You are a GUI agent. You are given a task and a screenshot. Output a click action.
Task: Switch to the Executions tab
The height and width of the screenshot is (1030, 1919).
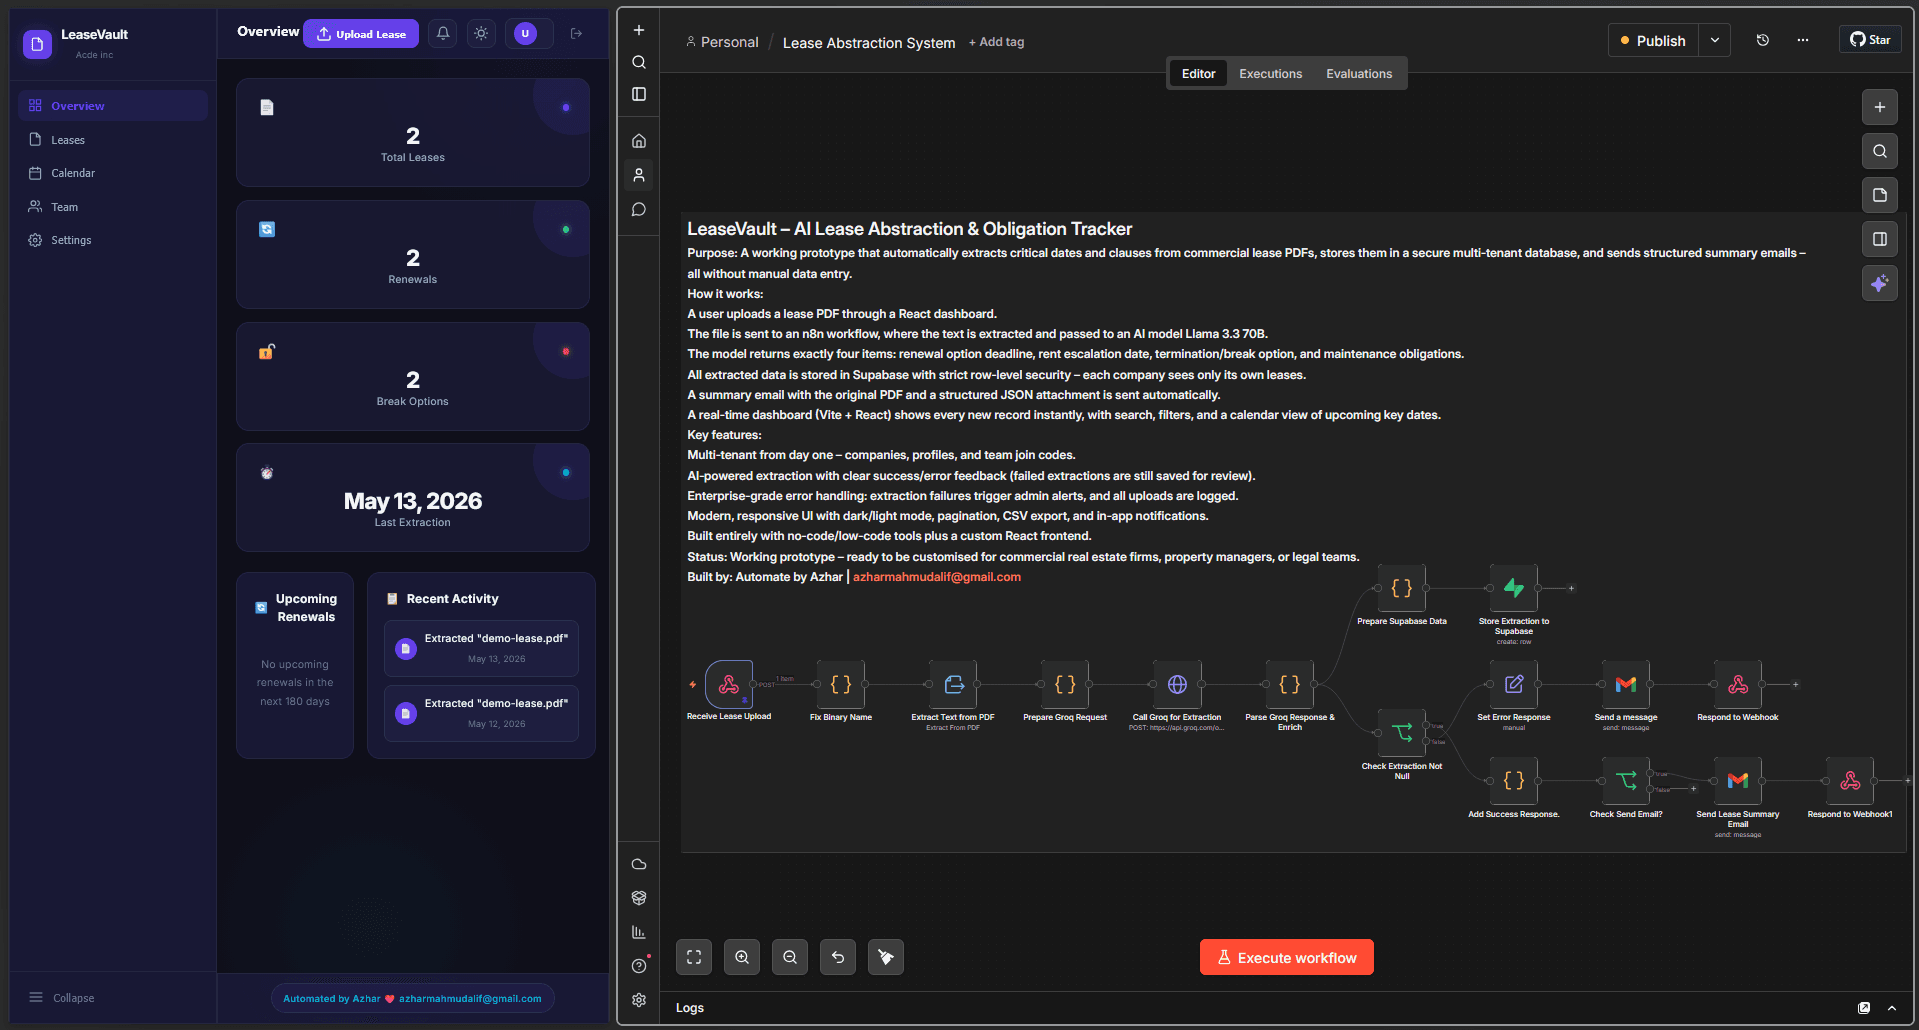coord(1271,74)
